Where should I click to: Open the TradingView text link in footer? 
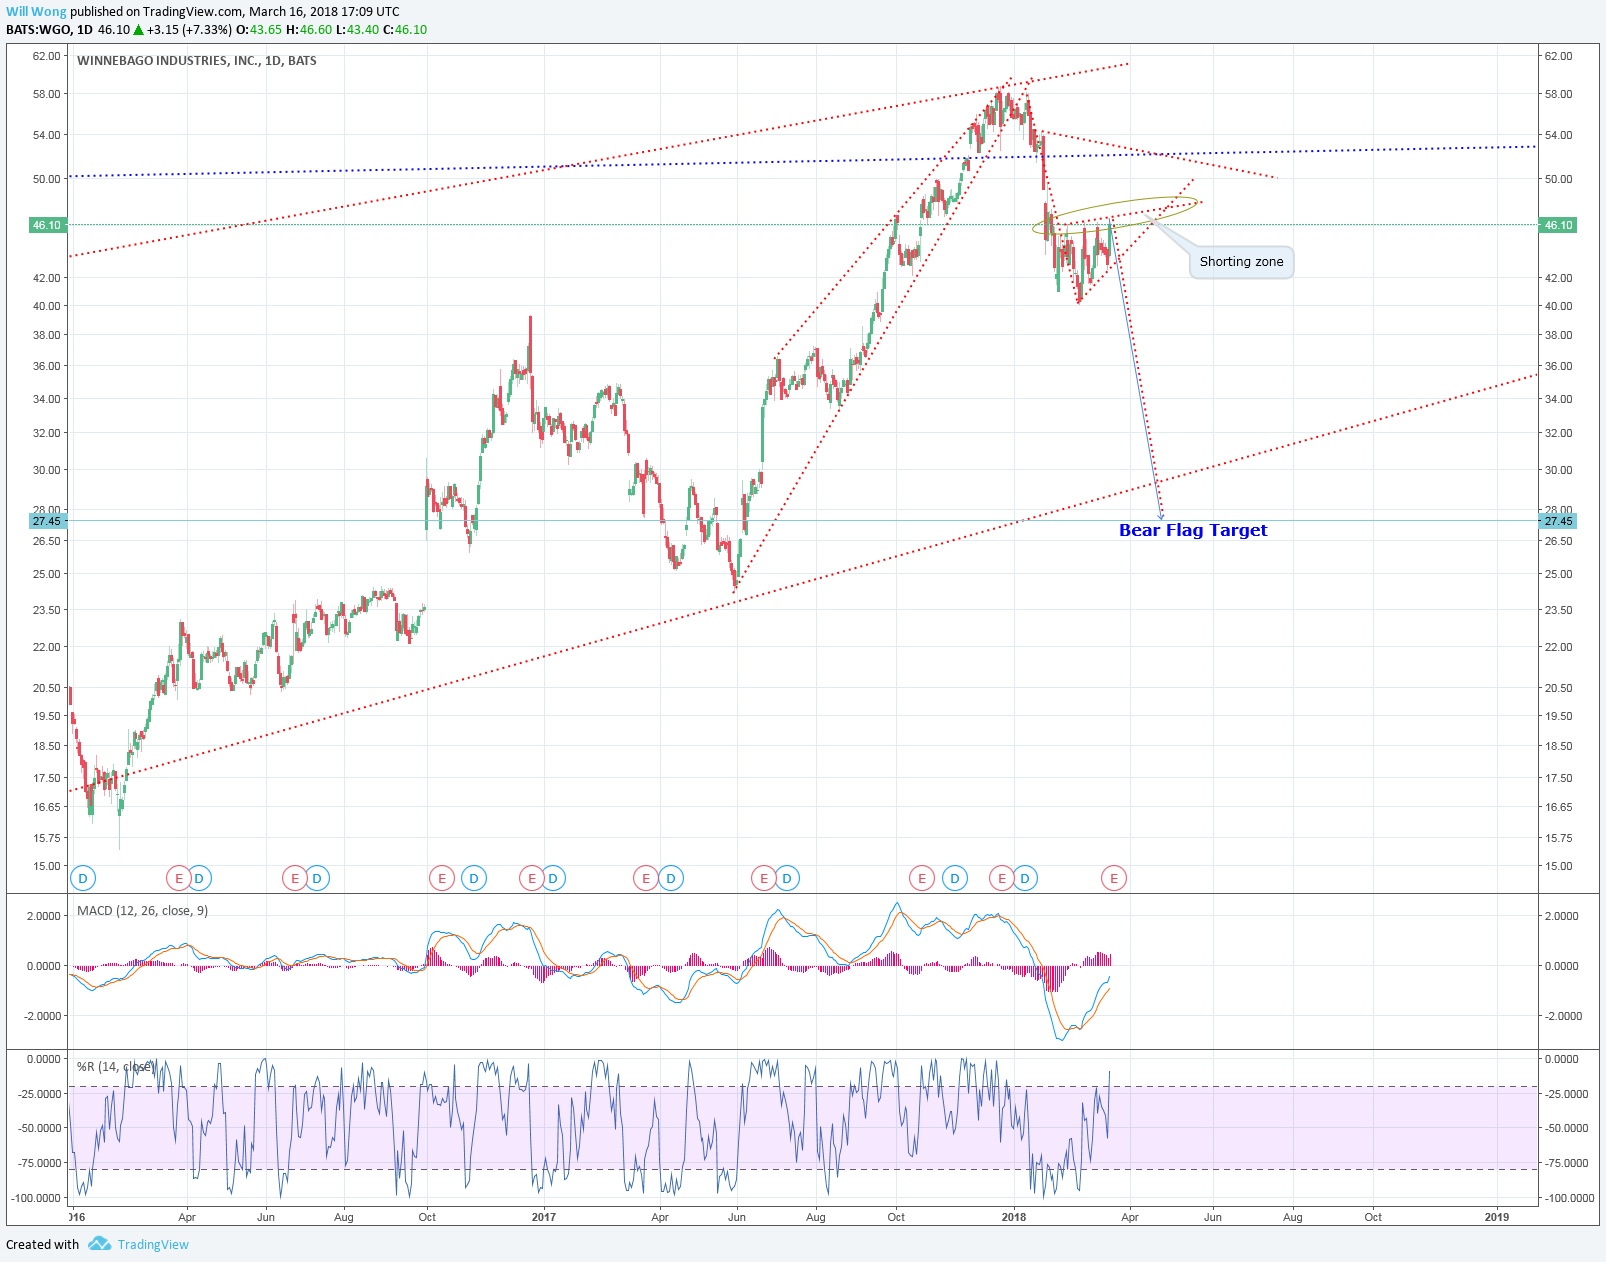coord(153,1245)
